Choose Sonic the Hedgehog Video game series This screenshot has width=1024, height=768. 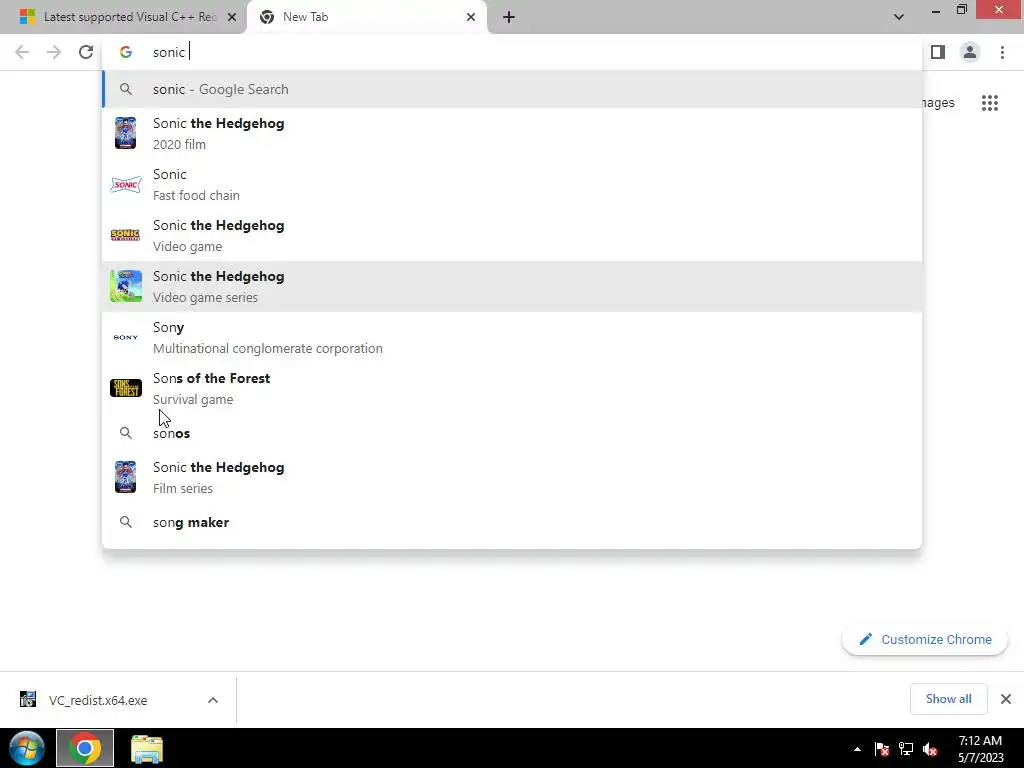[512, 286]
